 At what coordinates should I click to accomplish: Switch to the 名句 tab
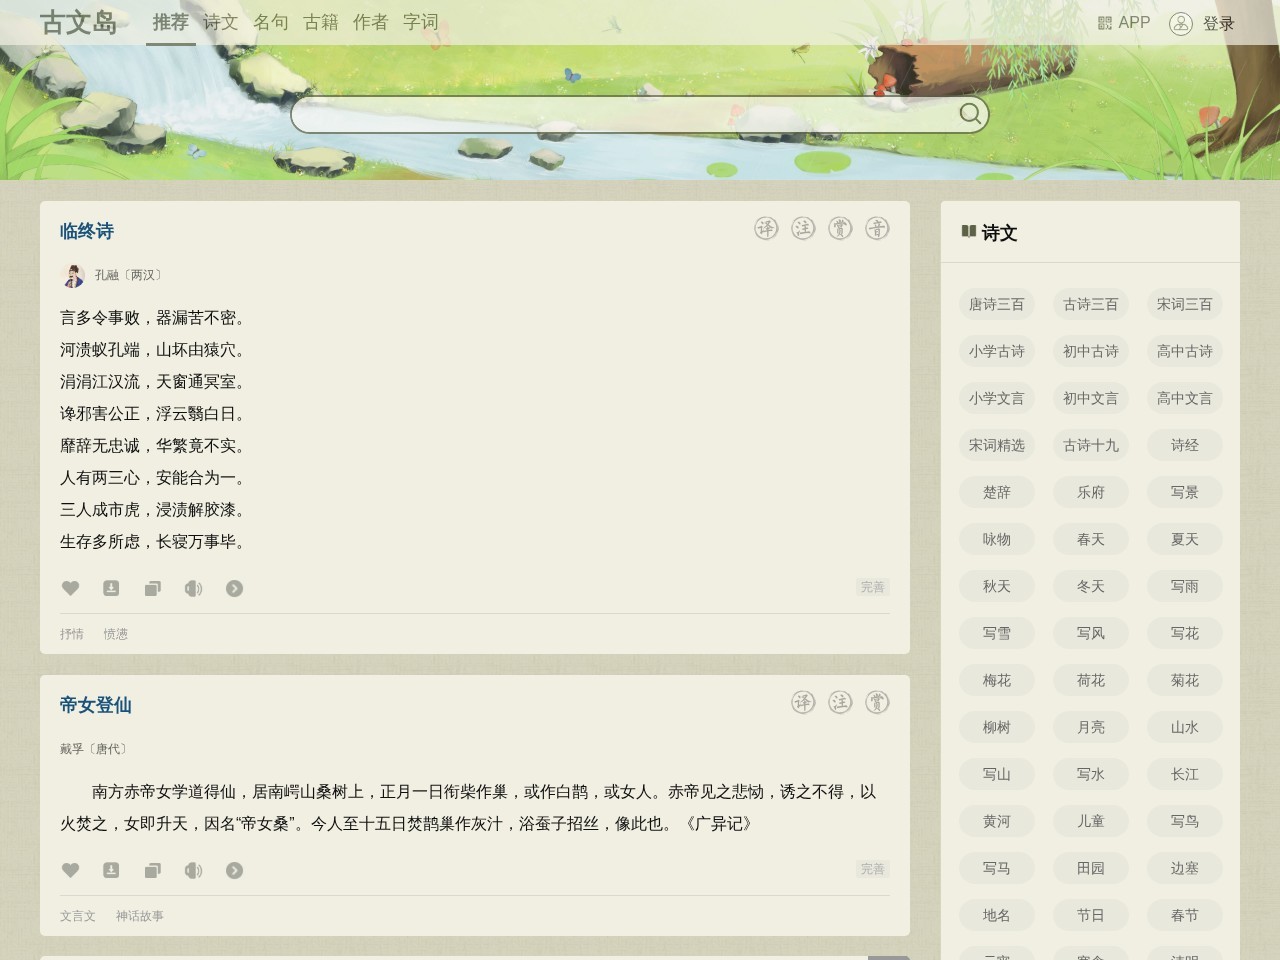(270, 22)
